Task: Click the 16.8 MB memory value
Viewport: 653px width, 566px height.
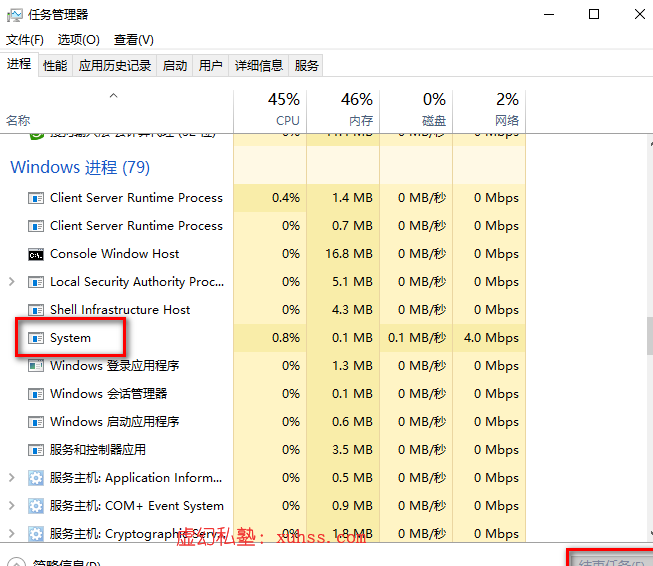Action: 349,254
